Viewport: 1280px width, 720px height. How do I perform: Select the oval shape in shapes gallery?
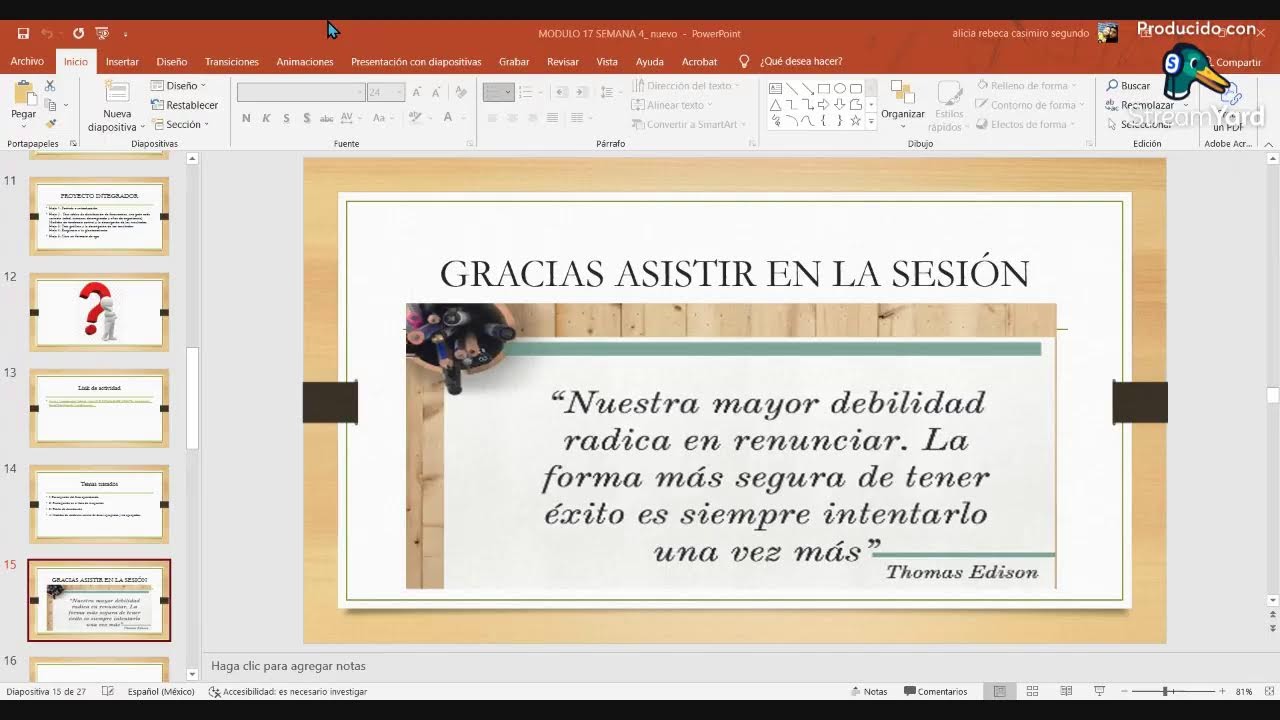840,88
